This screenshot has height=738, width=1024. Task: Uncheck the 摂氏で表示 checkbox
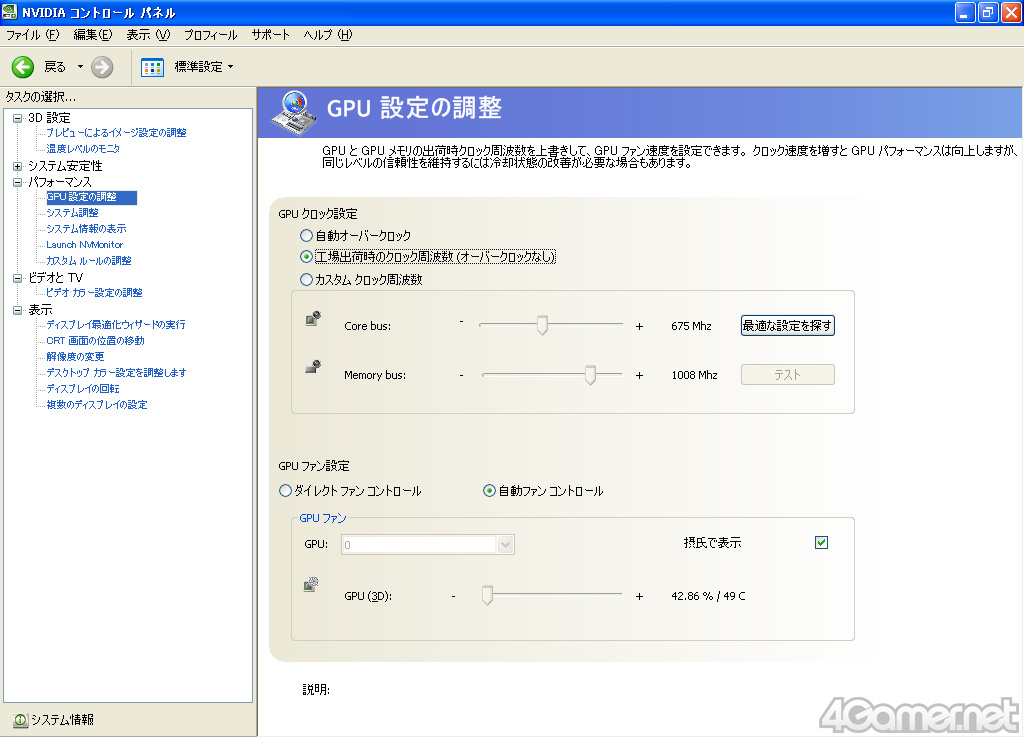point(821,543)
